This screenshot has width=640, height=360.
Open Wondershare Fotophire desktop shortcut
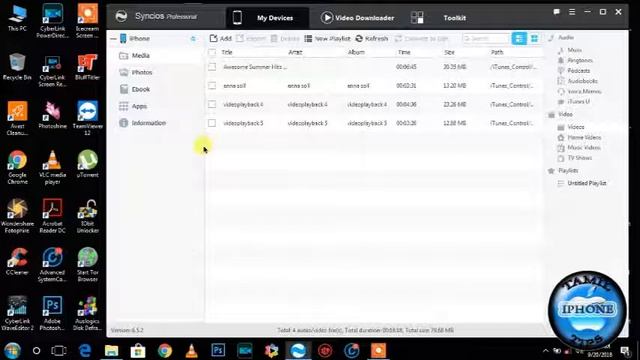pyautogui.click(x=17, y=216)
